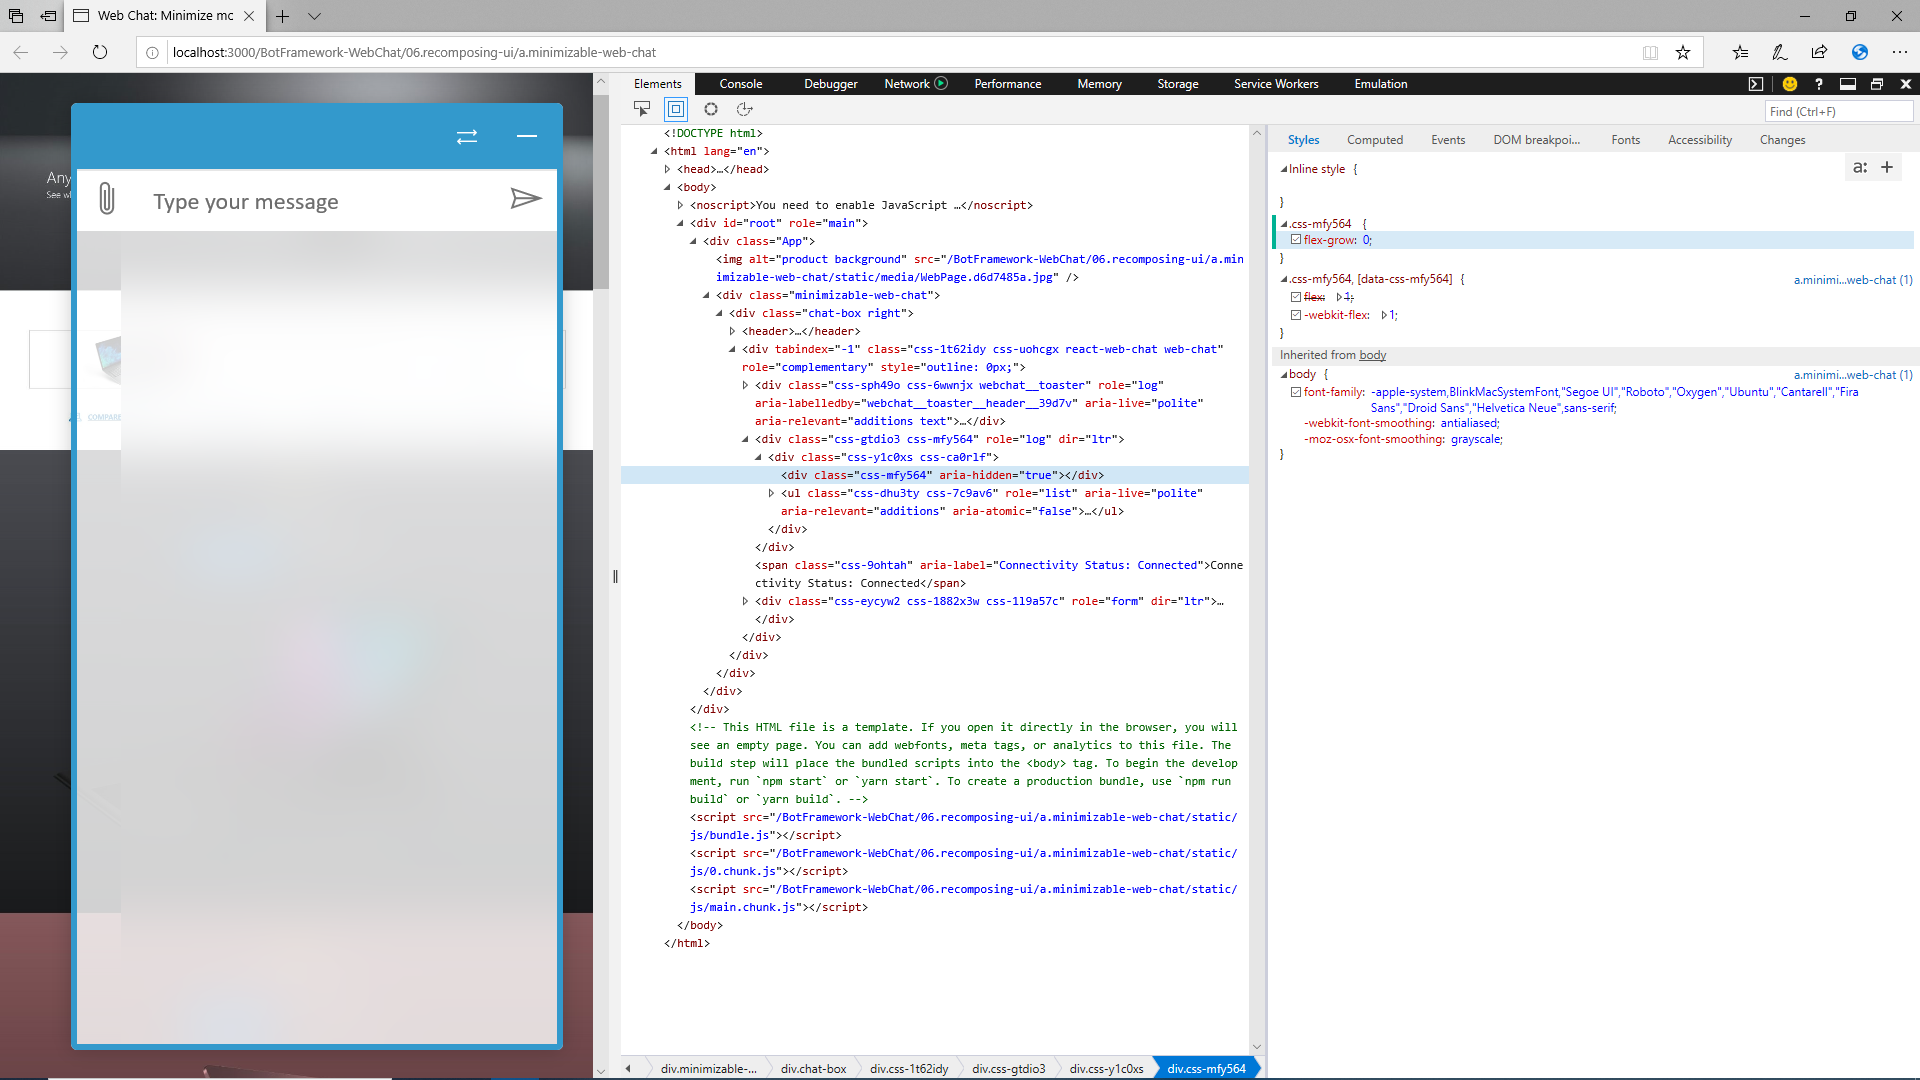Click the new style rule plus icon
Image resolution: width=1920 pixels, height=1080 pixels.
pos(1888,167)
